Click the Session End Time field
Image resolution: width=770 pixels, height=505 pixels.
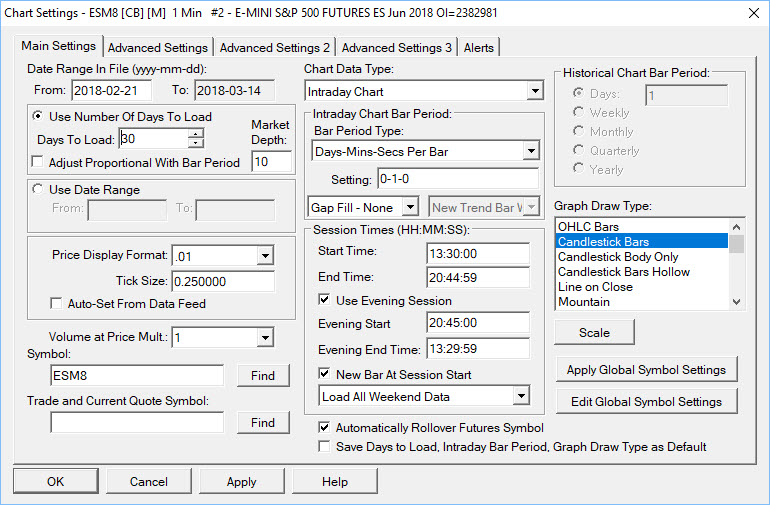point(478,278)
